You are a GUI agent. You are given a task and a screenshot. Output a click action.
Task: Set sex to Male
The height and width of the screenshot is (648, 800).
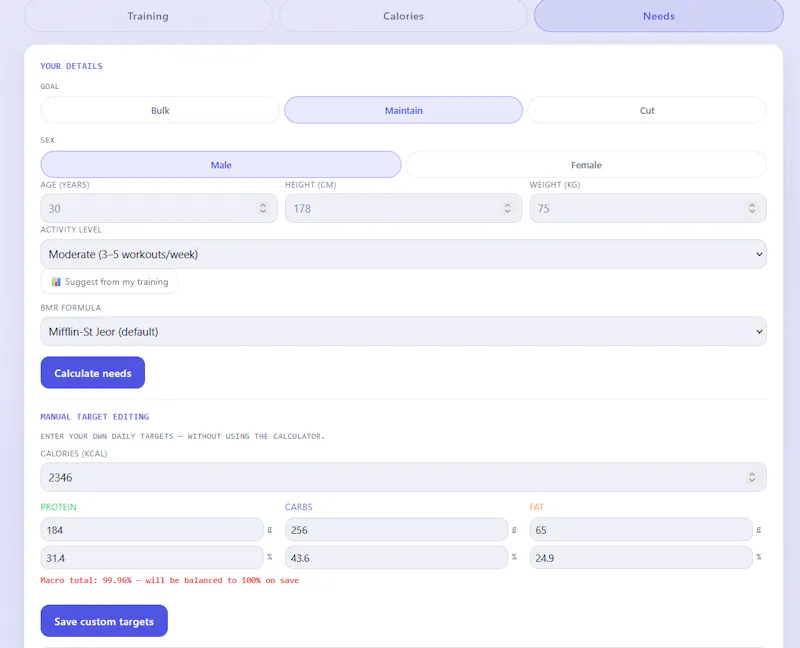coord(221,165)
